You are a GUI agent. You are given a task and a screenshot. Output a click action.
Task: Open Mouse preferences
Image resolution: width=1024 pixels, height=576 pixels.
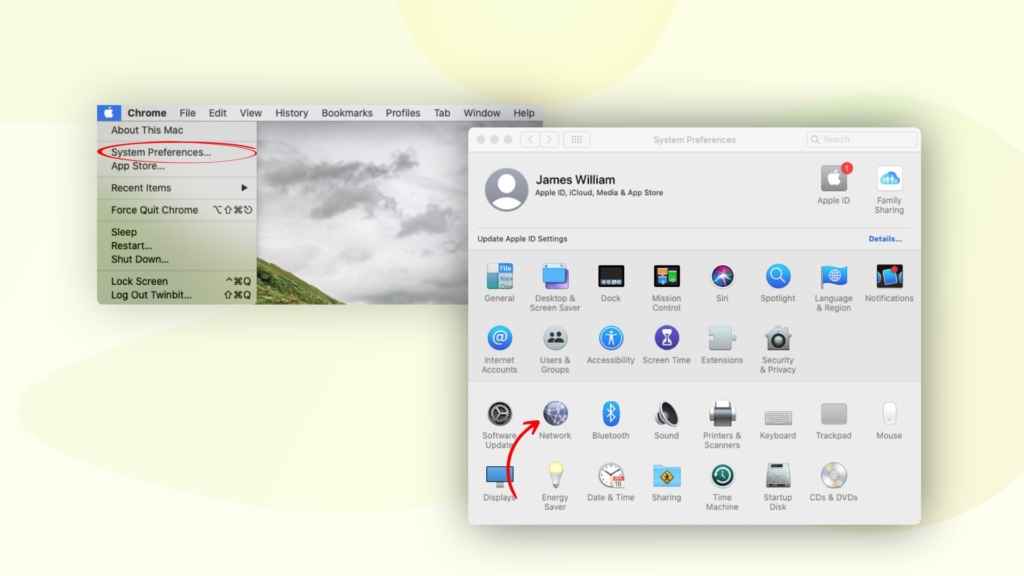click(889, 420)
